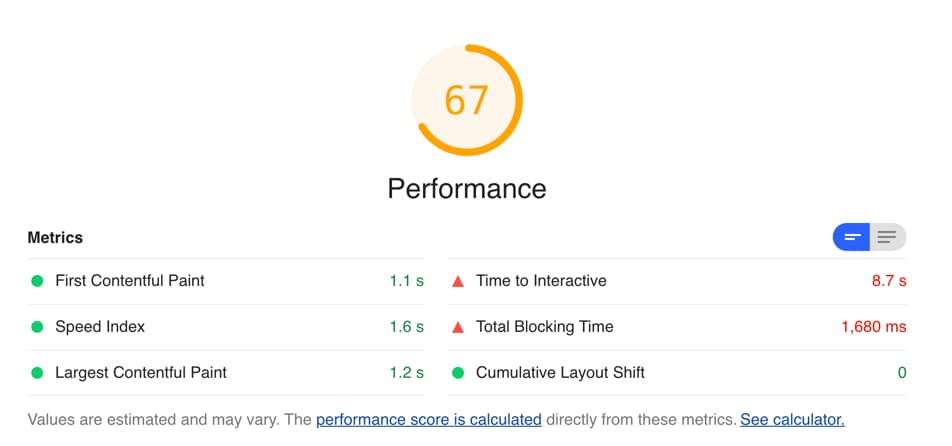The image size is (952, 446).
Task: Click the 1,680 ms blocking time value
Action: [x=874, y=327]
